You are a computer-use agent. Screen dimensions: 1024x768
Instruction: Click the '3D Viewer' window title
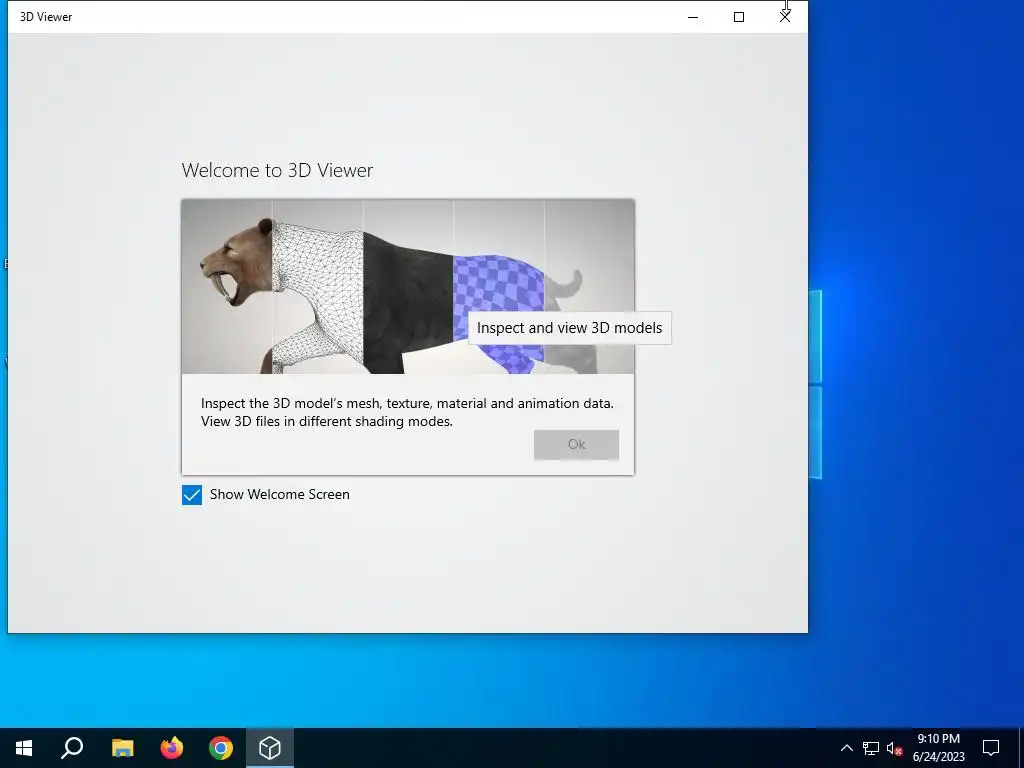(46, 17)
